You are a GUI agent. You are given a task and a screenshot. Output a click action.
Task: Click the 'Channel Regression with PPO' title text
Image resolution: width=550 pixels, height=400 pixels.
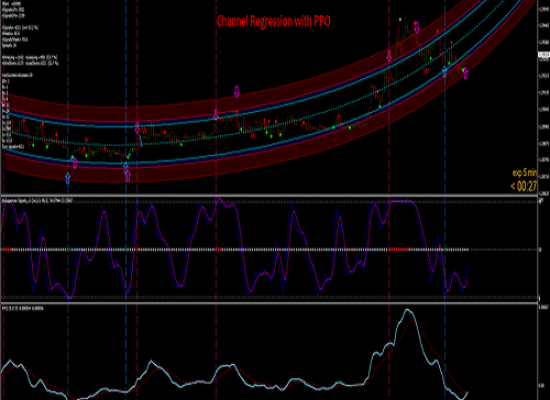click(273, 21)
